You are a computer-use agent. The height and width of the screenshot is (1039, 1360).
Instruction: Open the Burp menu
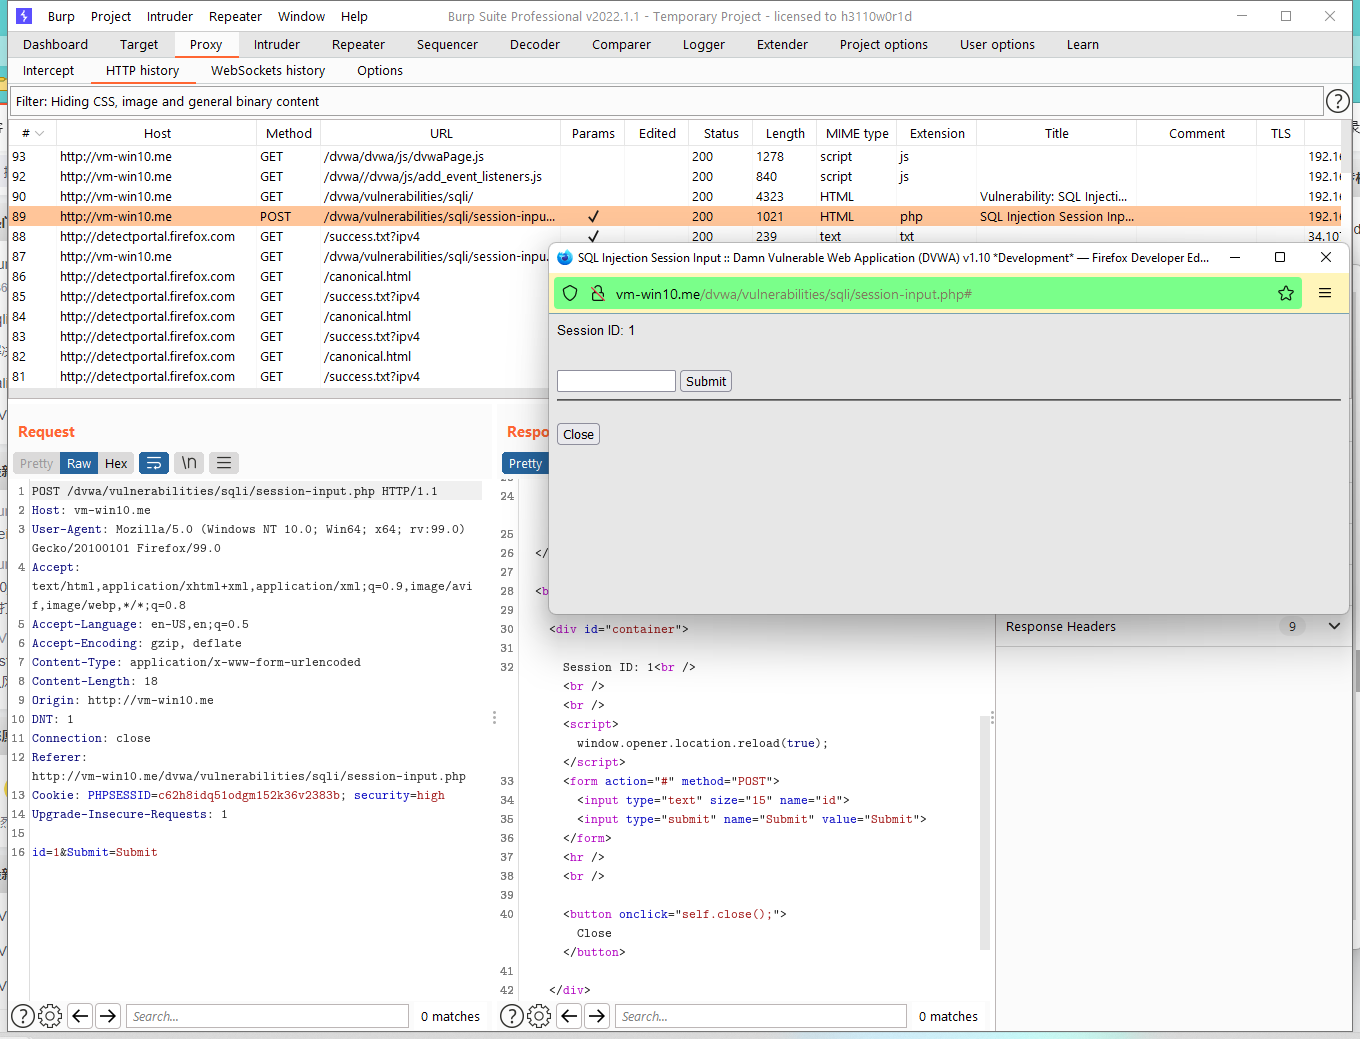pos(61,16)
